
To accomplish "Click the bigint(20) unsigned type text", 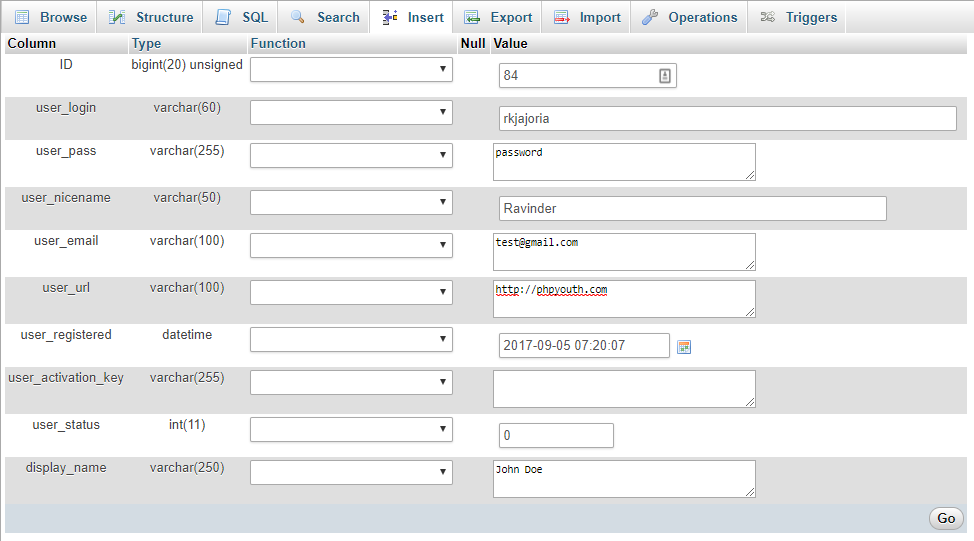I will [187, 65].
